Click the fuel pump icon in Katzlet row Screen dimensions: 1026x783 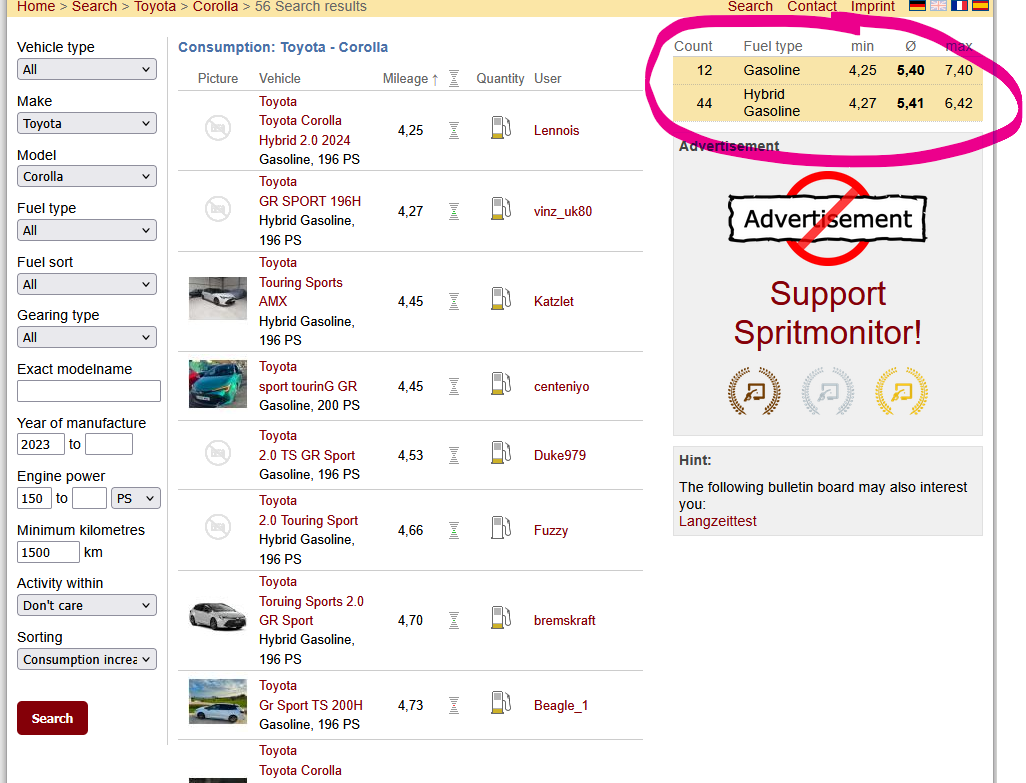[x=501, y=298]
